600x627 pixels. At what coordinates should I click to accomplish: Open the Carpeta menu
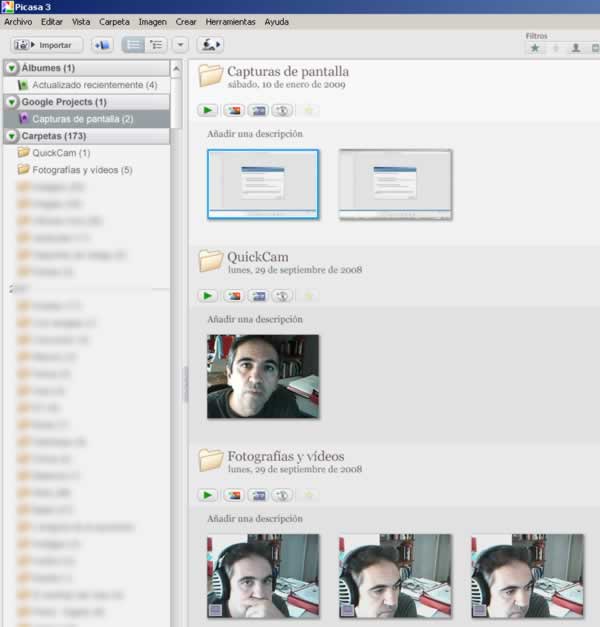point(114,22)
